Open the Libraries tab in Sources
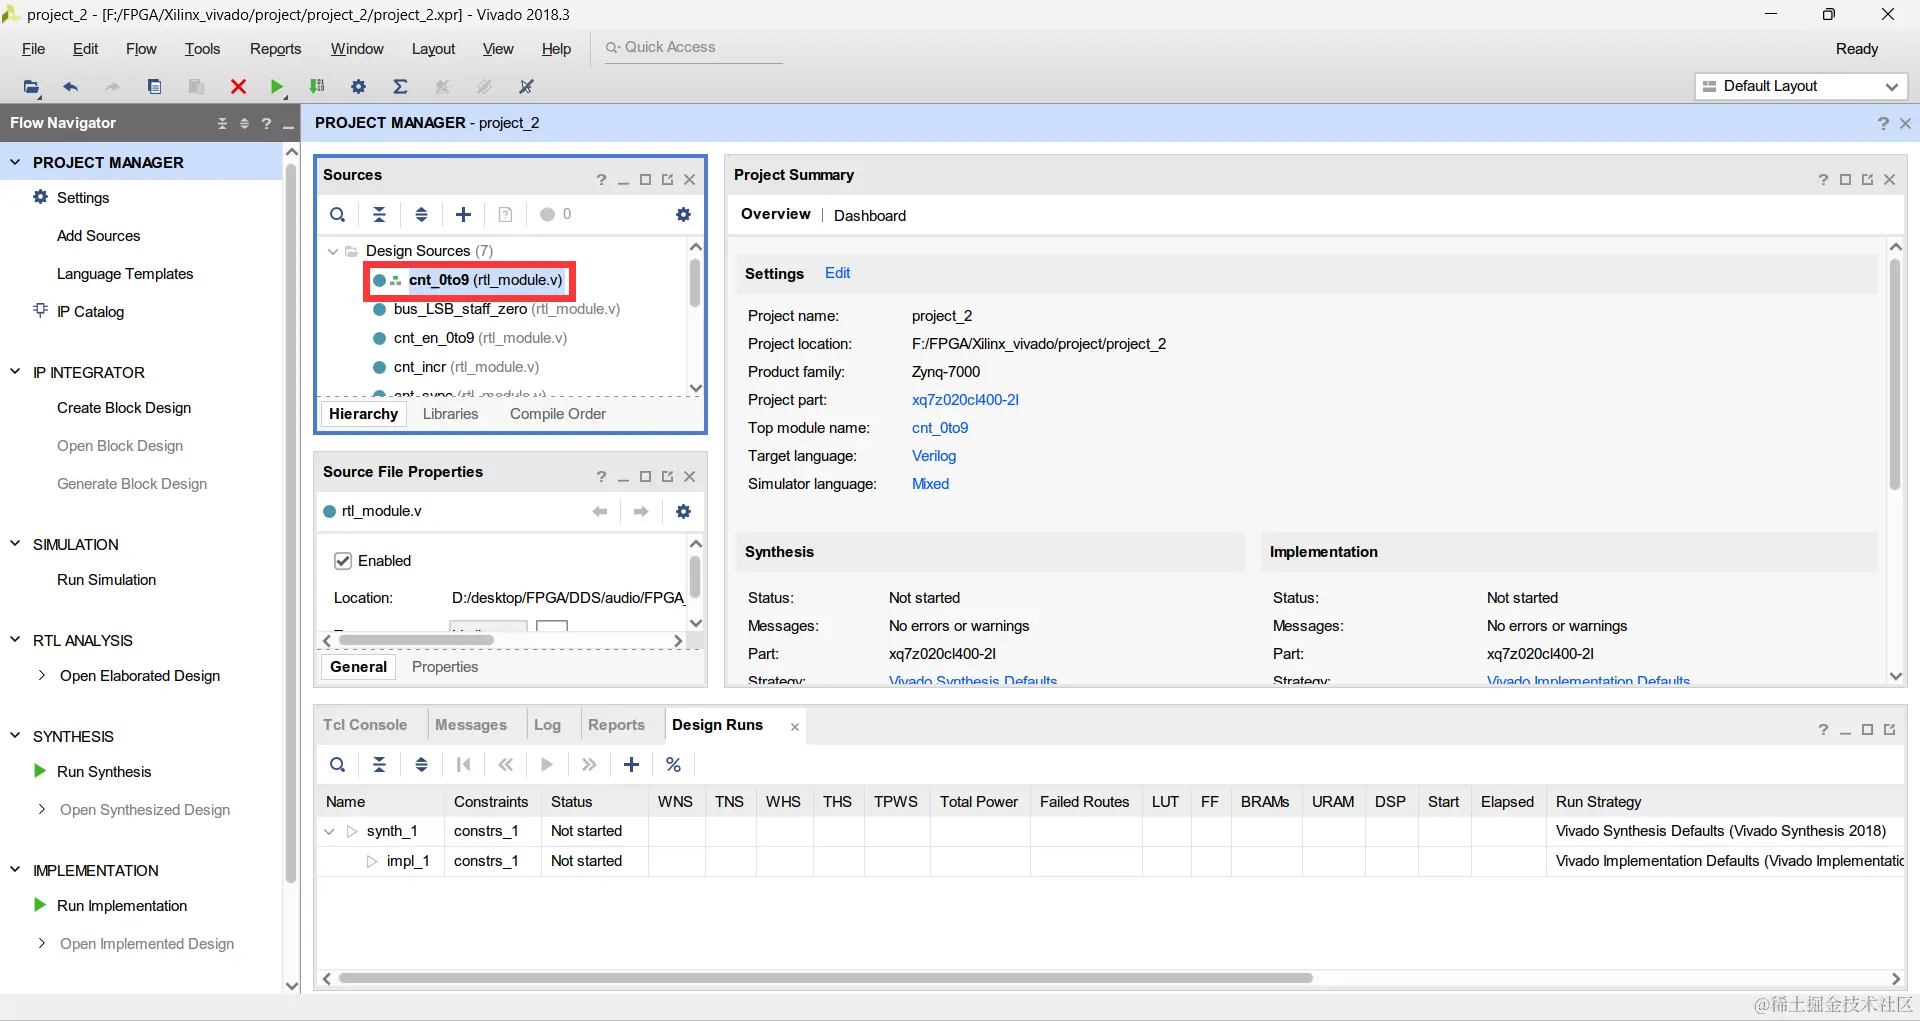1920x1021 pixels. (x=450, y=414)
